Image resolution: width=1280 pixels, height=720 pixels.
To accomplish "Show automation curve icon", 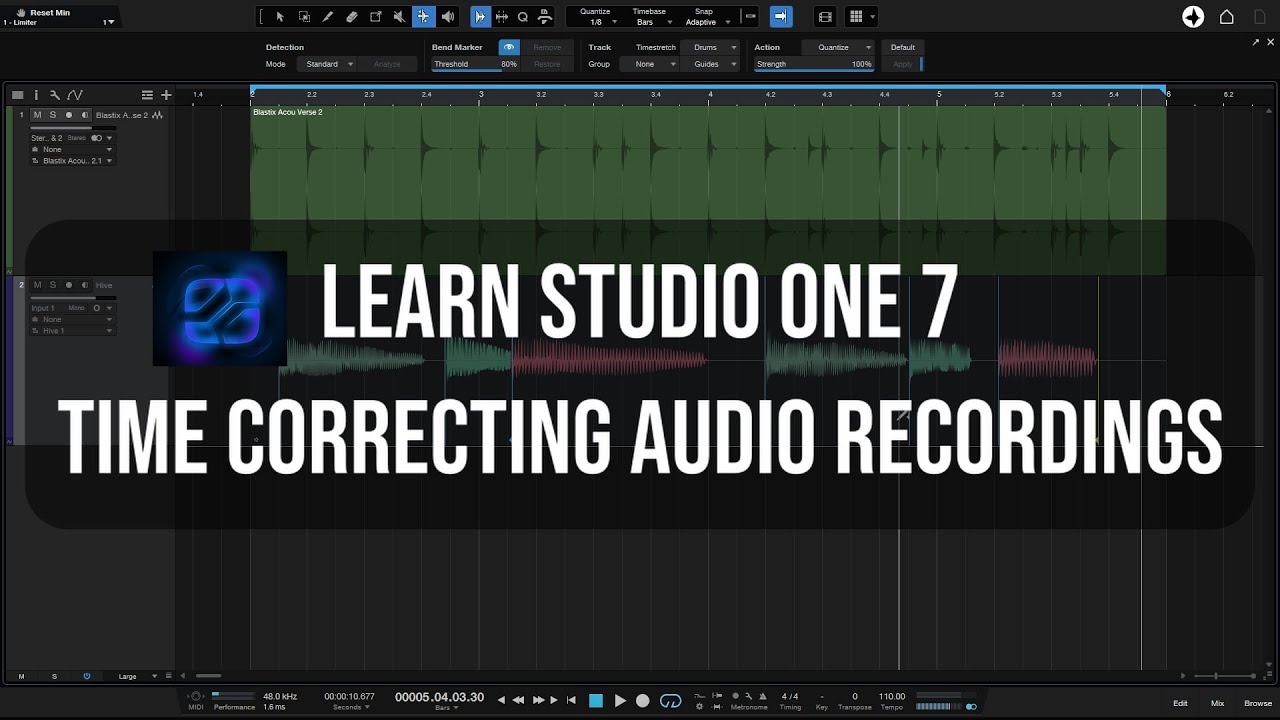I will click(75, 95).
